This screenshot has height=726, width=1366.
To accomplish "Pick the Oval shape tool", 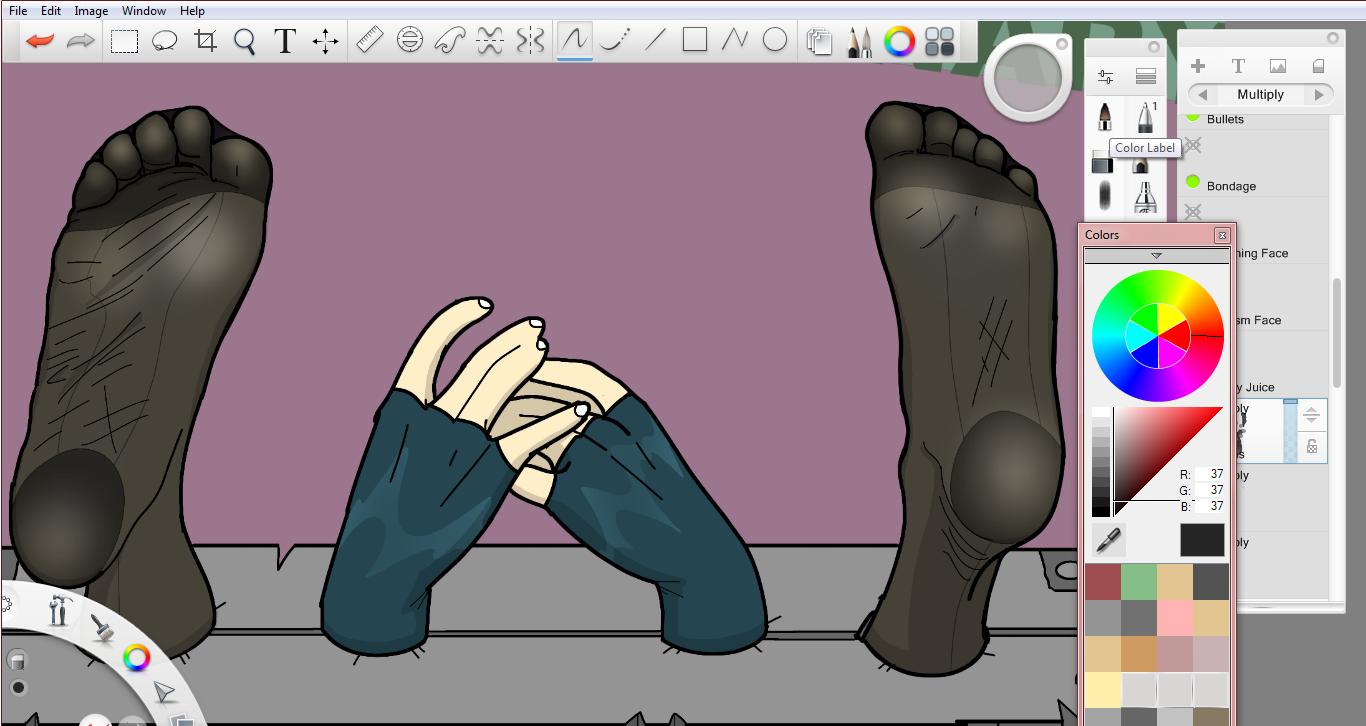I will [x=775, y=40].
